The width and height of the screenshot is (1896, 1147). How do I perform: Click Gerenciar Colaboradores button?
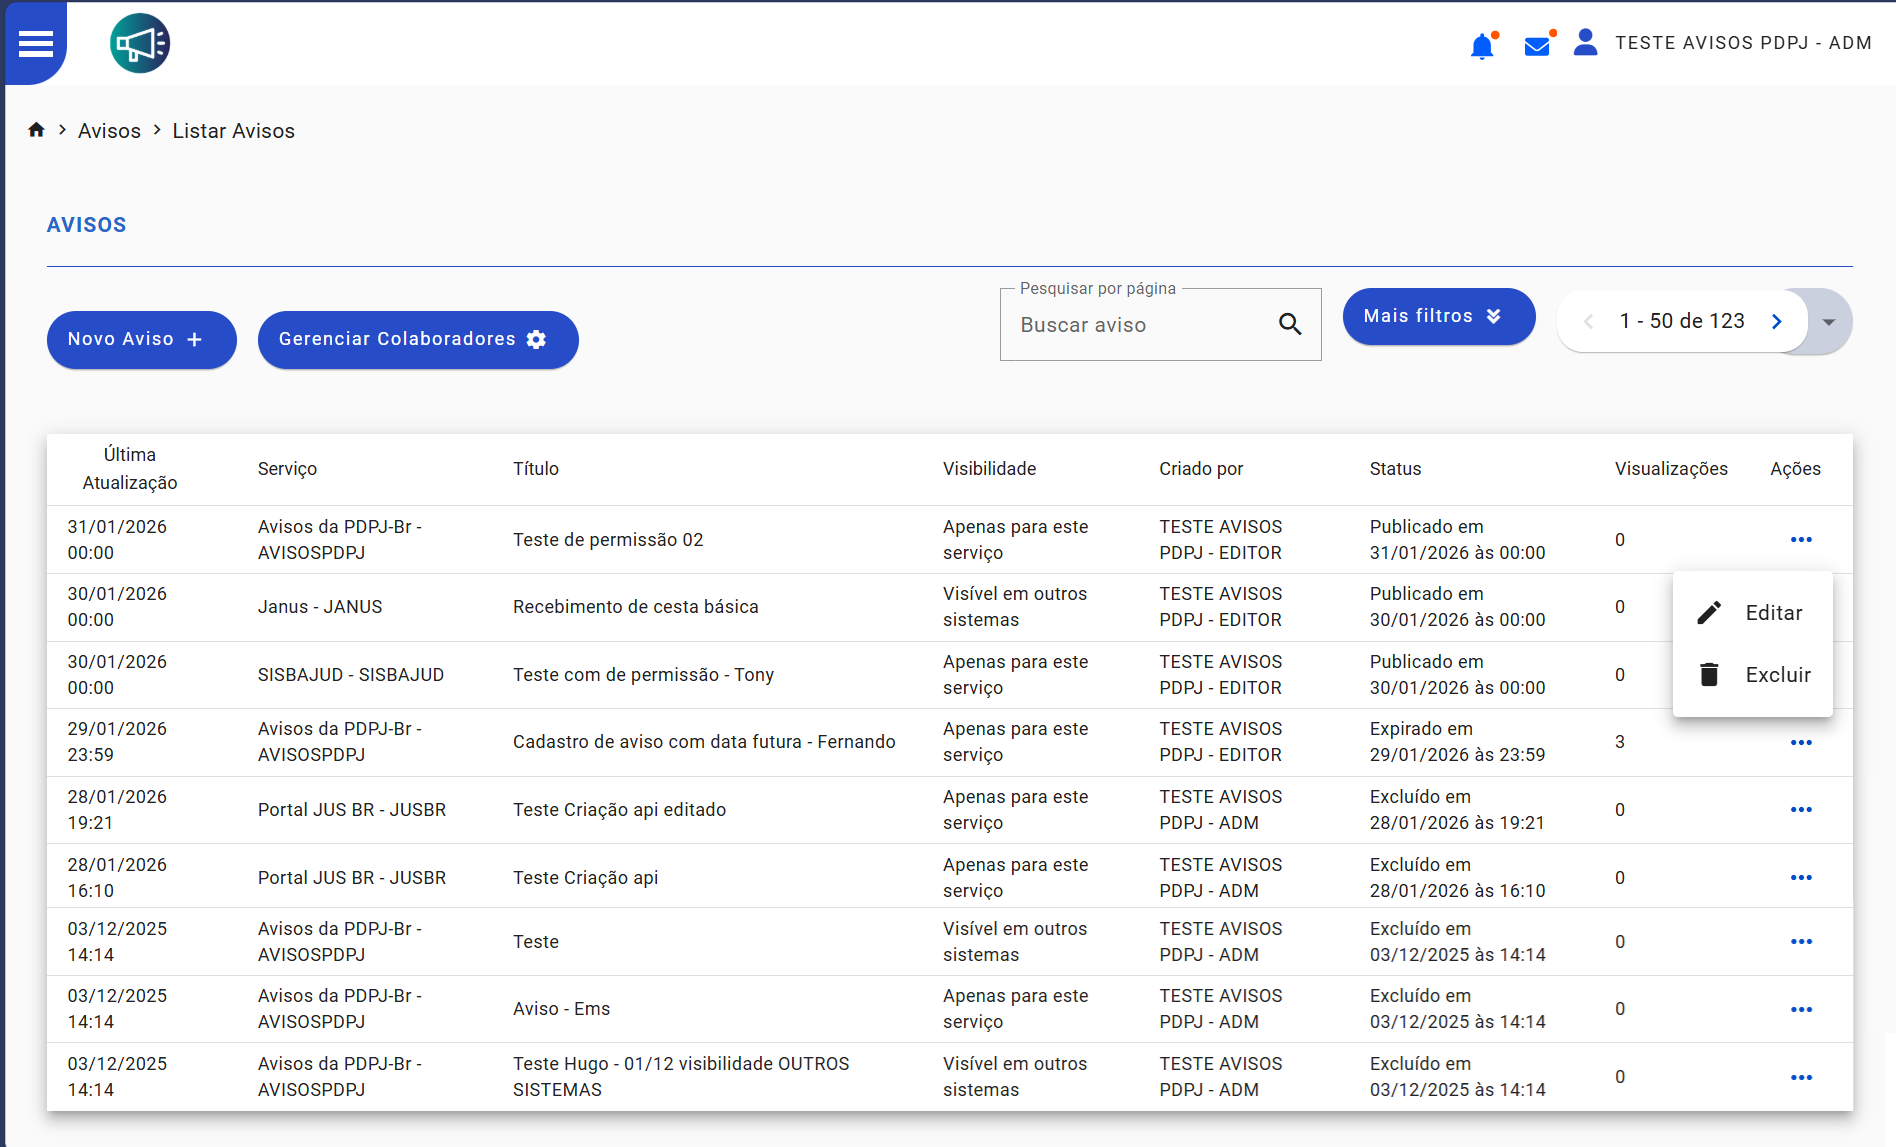click(x=417, y=340)
